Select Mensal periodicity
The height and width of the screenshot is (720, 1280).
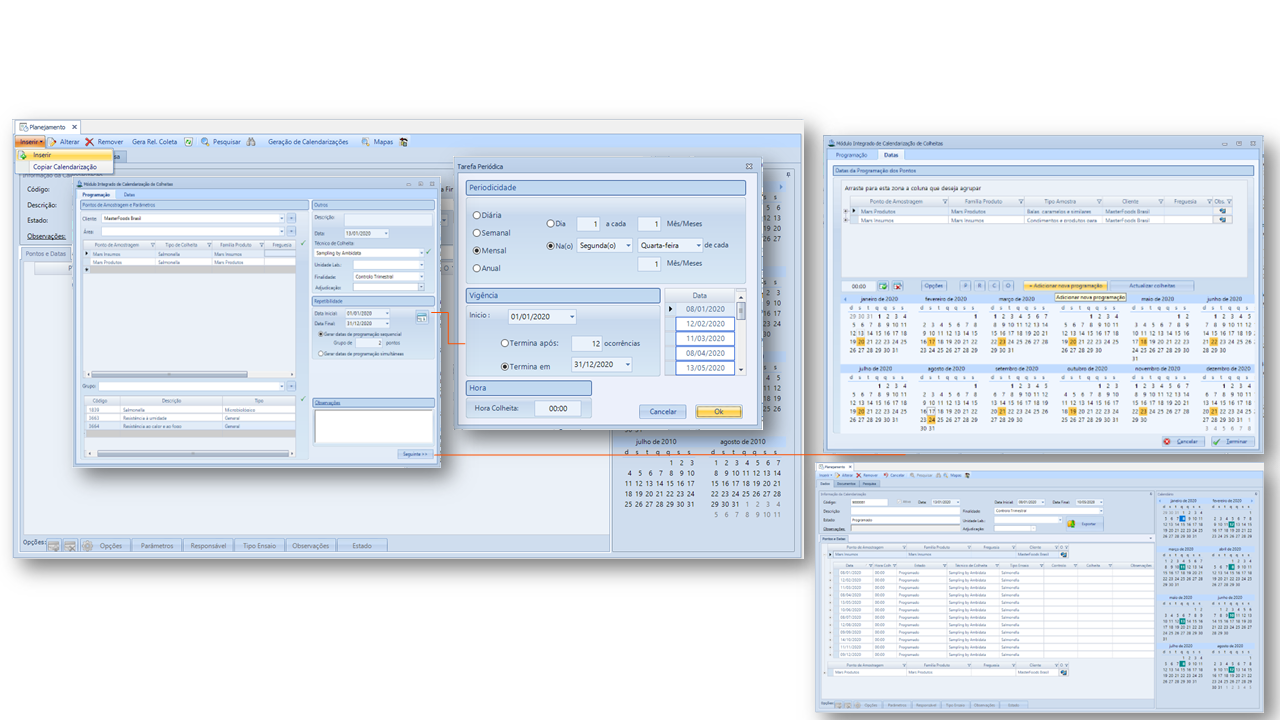tap(477, 250)
